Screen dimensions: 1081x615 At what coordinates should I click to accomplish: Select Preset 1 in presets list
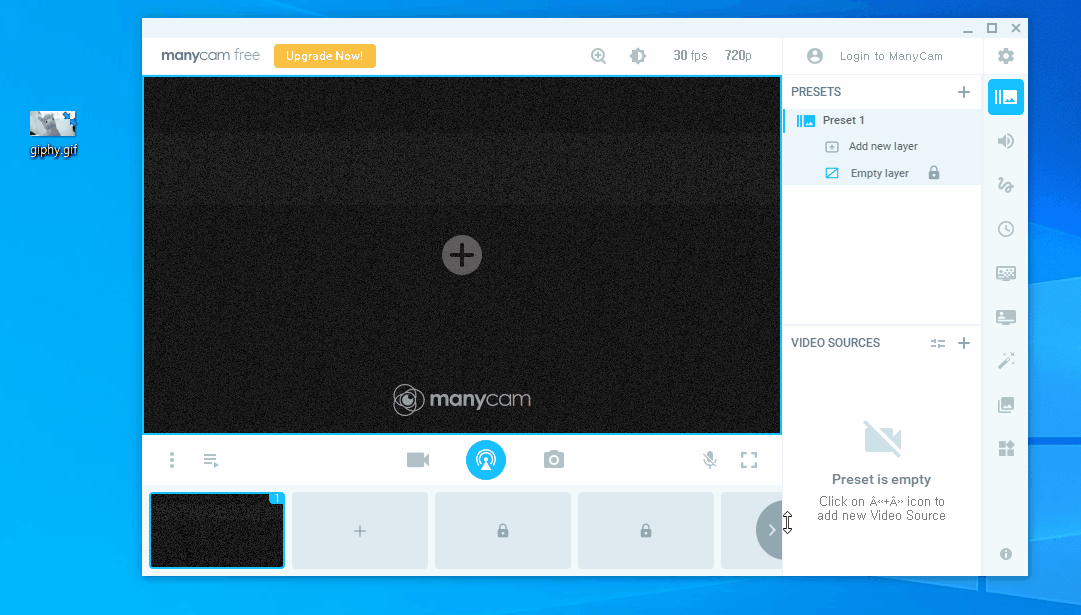(882, 120)
